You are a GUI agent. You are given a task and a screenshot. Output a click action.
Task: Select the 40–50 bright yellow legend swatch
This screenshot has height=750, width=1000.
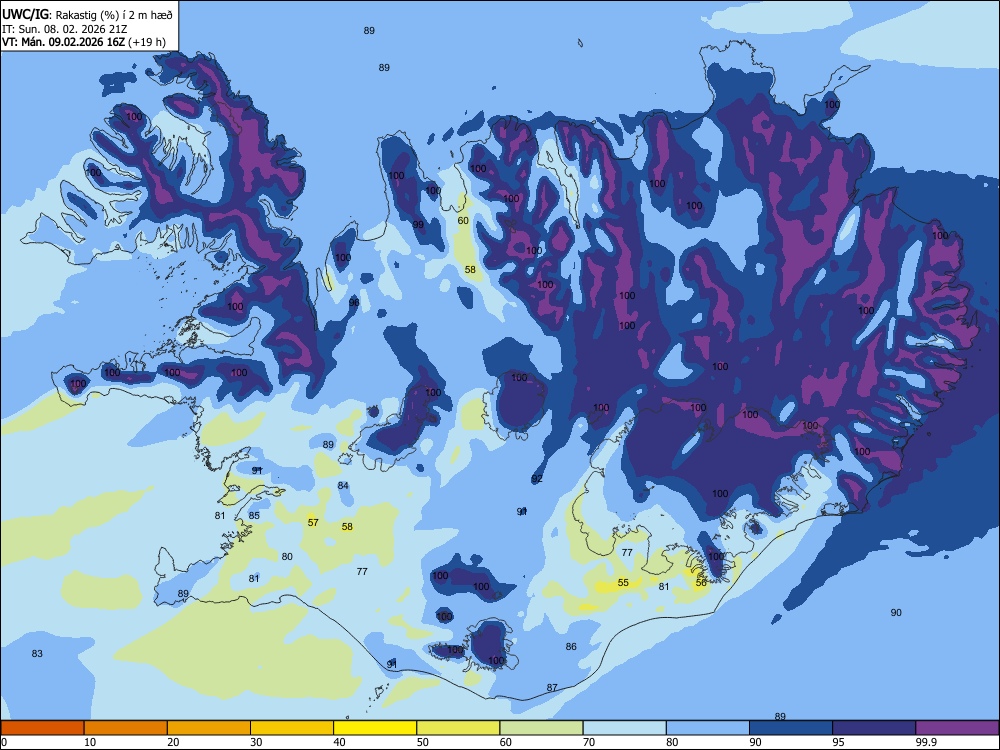[x=375, y=728]
